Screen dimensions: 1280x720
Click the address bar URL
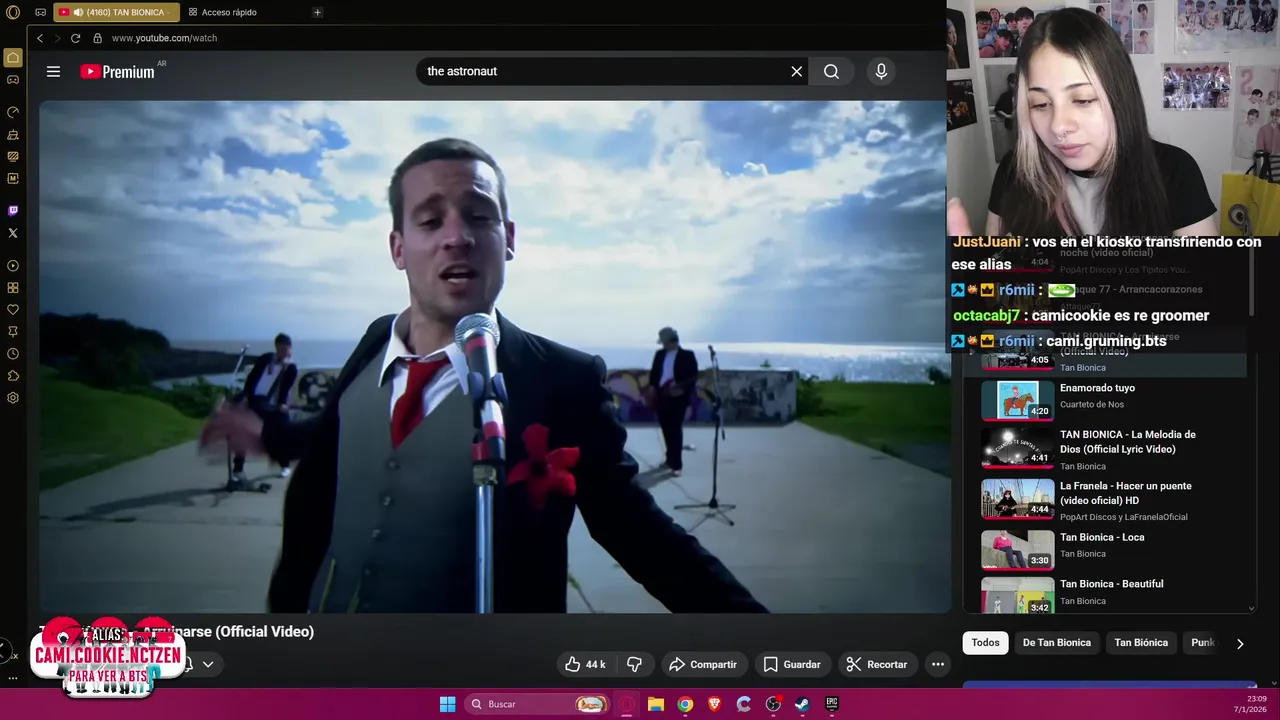coord(164,38)
